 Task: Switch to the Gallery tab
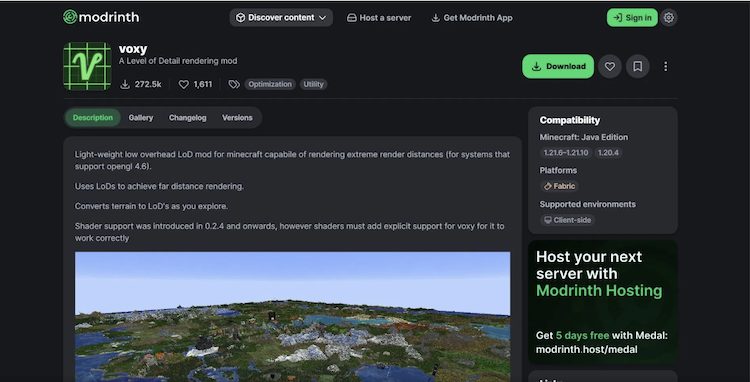pyautogui.click(x=141, y=118)
